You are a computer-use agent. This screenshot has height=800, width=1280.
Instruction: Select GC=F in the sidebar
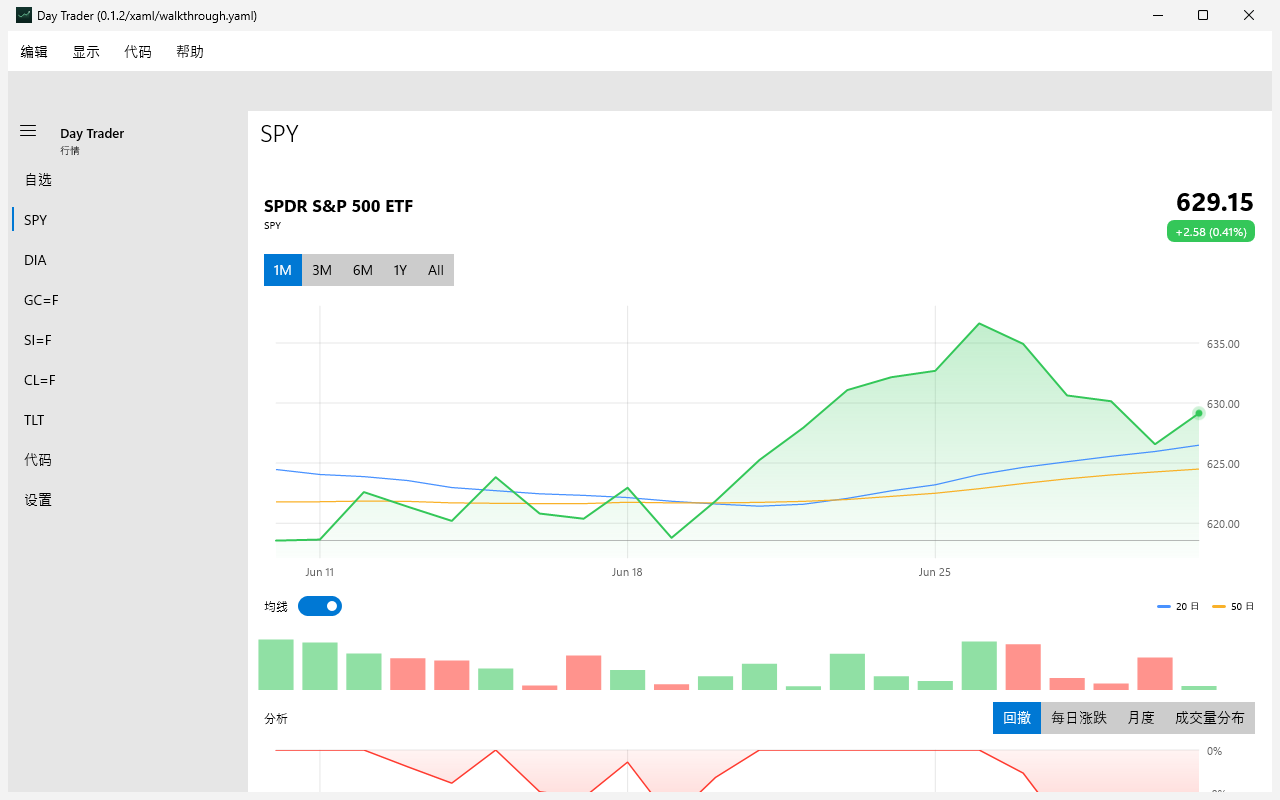pos(128,300)
